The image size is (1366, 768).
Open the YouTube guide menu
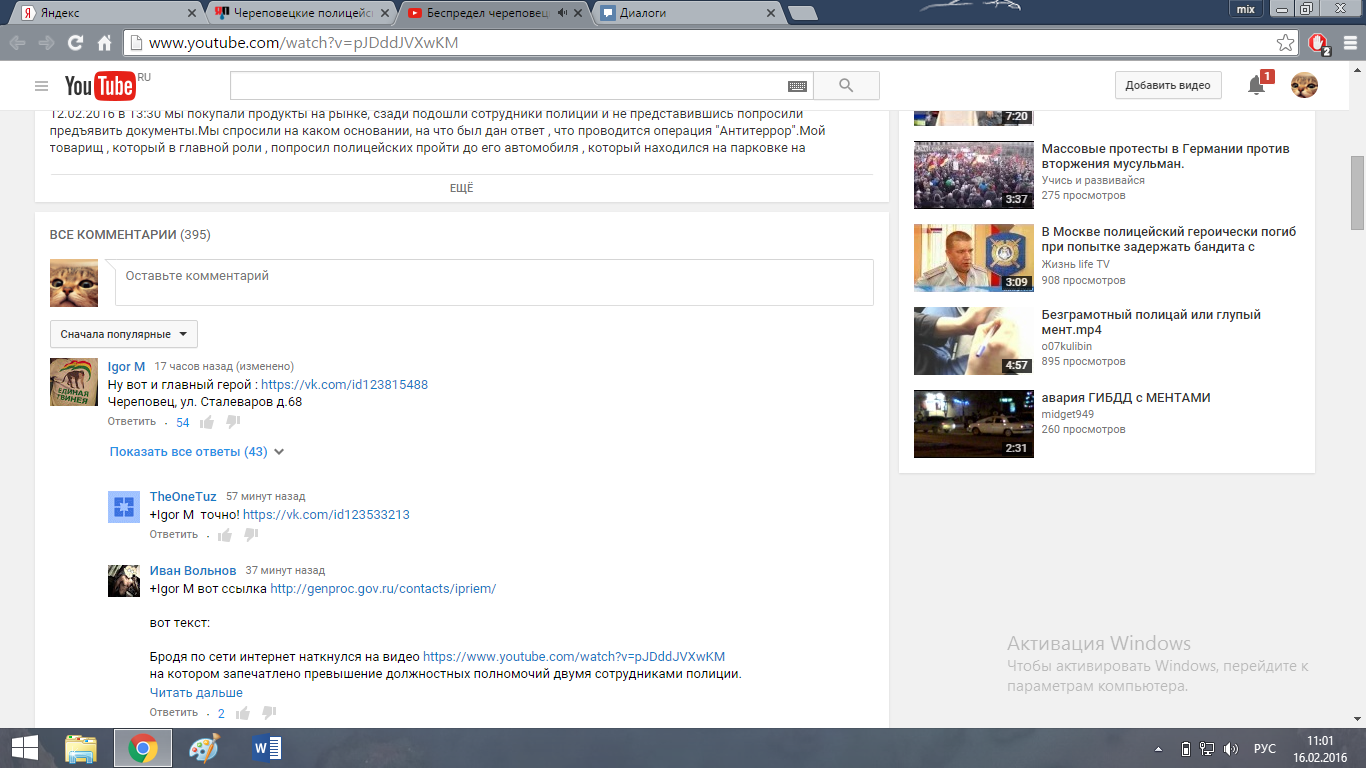[41, 86]
